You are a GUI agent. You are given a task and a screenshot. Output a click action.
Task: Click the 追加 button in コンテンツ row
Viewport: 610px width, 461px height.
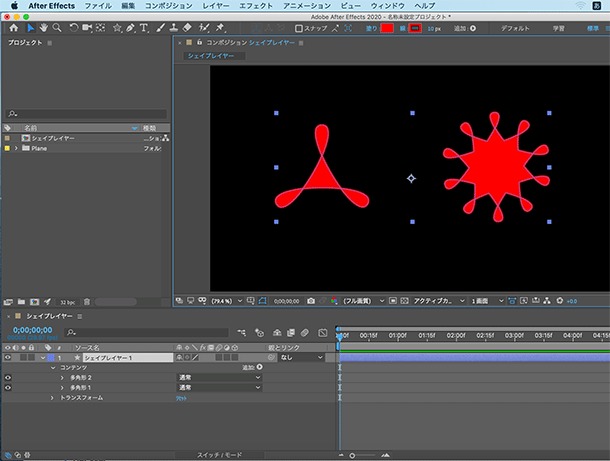[252, 367]
